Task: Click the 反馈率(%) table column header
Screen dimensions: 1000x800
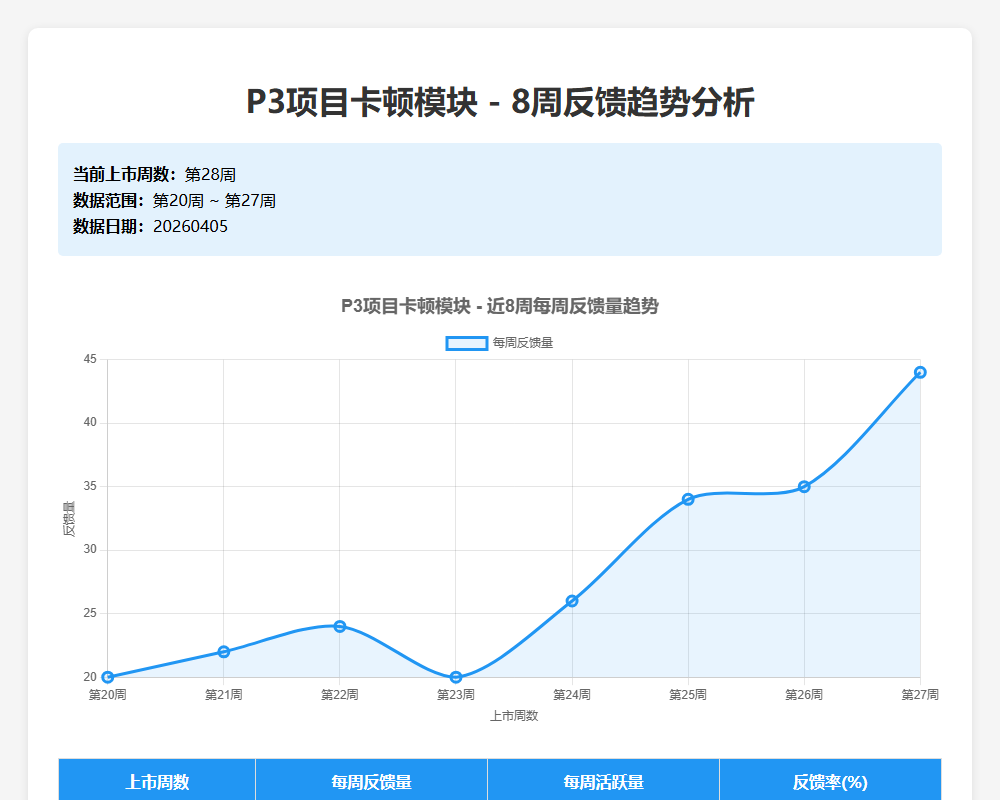Action: (830, 781)
